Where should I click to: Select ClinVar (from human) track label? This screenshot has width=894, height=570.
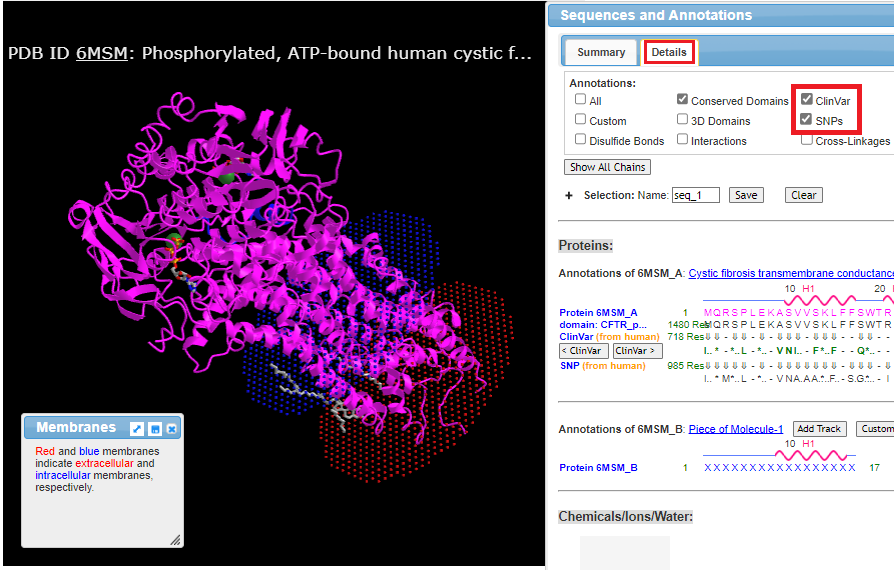tap(609, 337)
